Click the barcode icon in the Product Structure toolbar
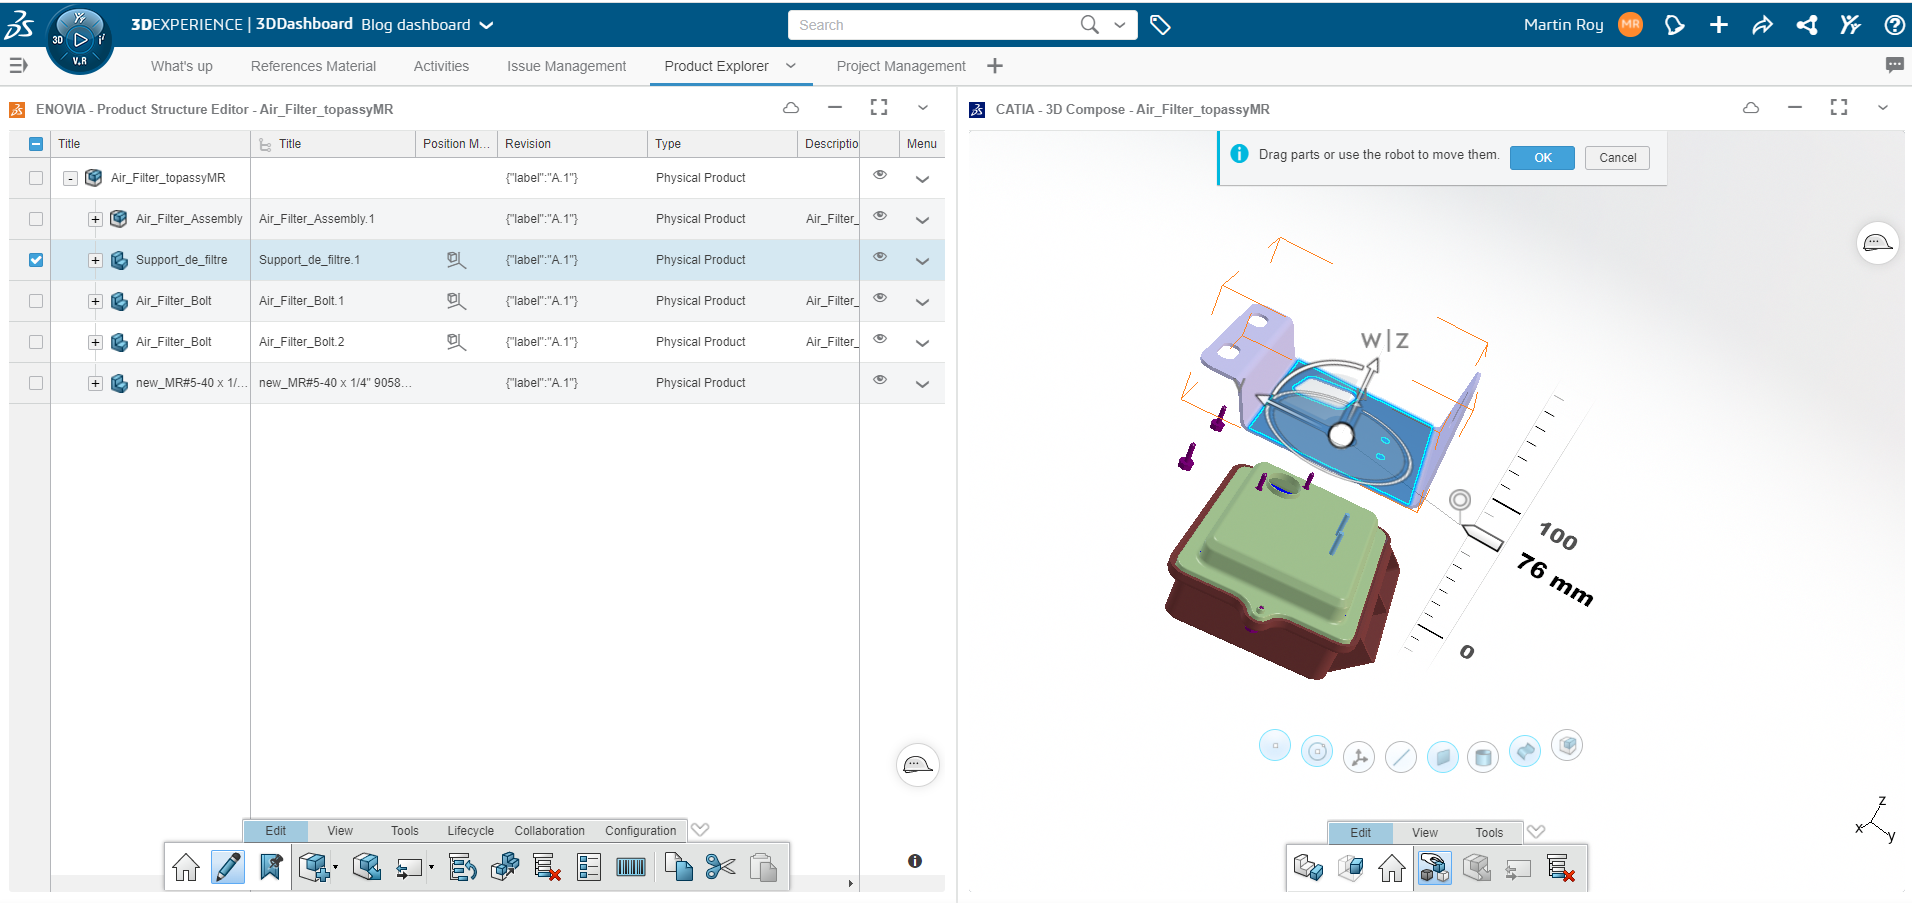This screenshot has height=903, width=1912. click(x=631, y=867)
